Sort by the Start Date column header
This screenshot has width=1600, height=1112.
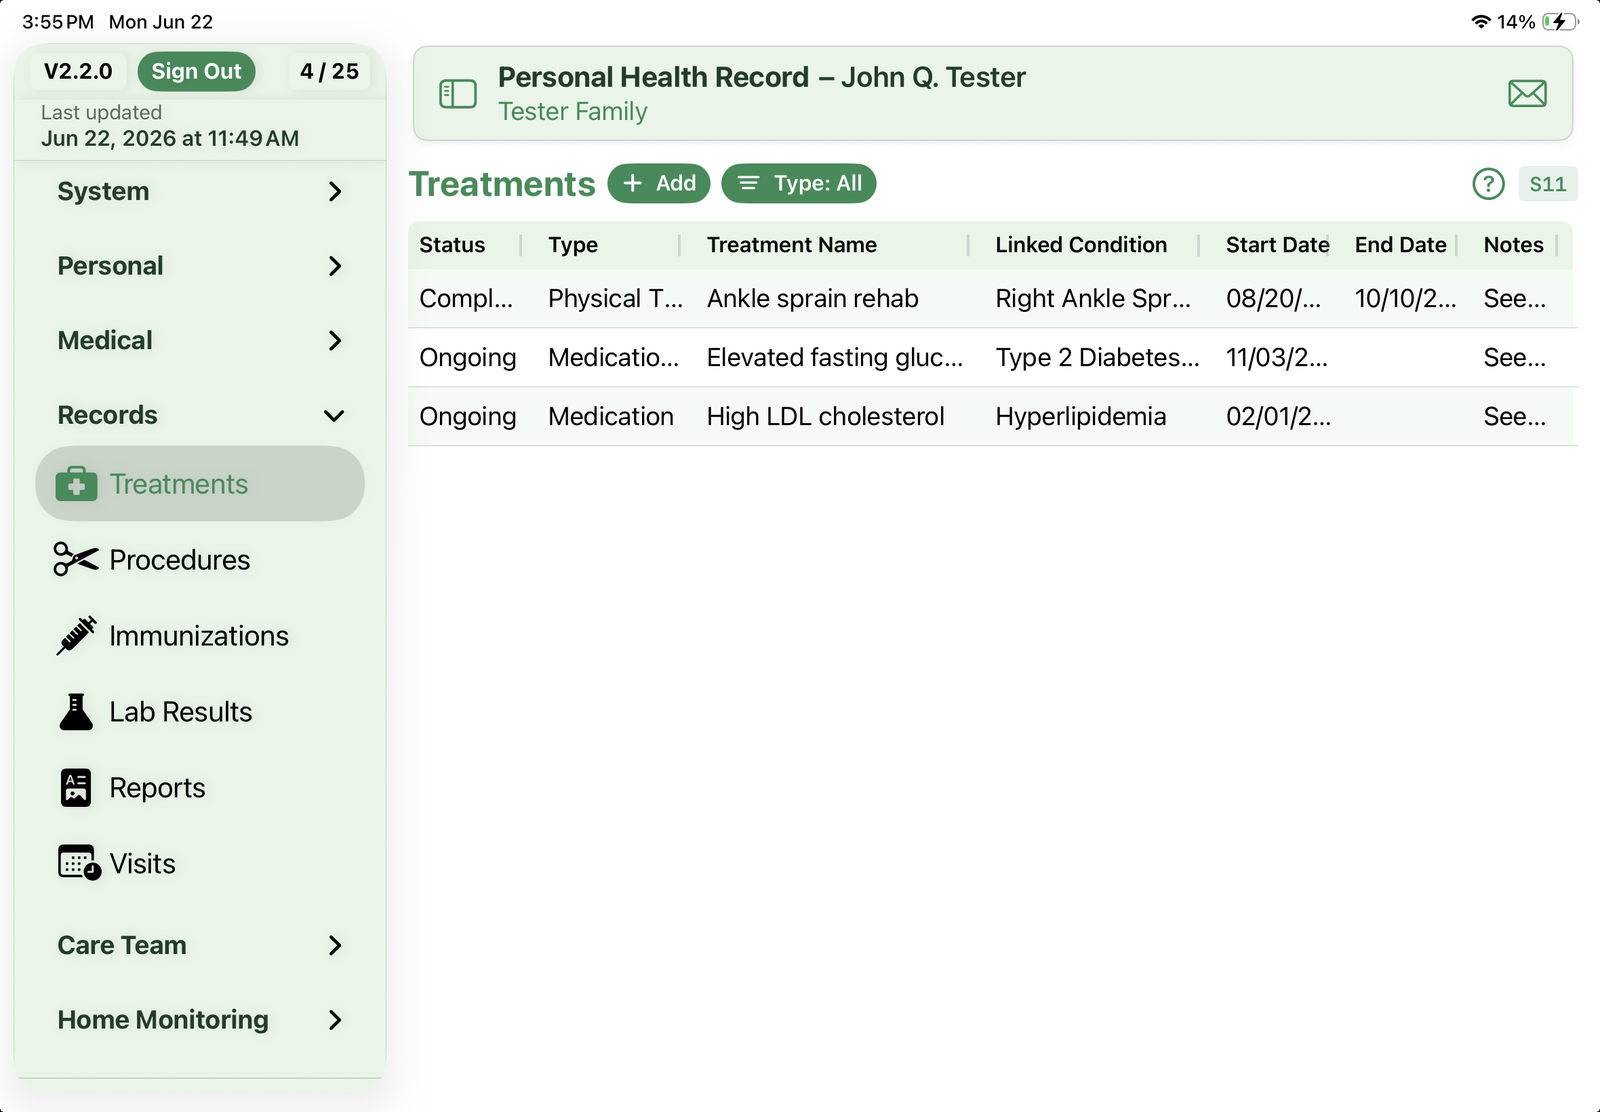[1277, 245]
